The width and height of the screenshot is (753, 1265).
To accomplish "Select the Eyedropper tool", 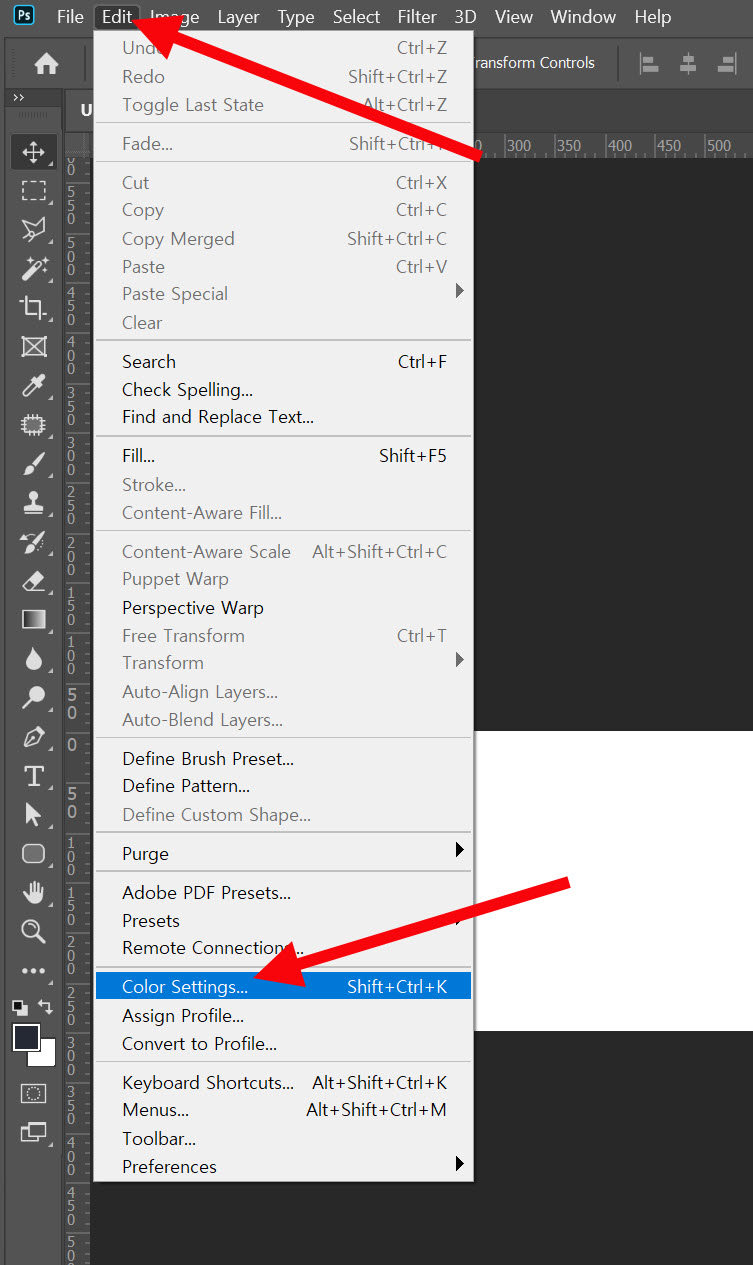I will pos(34,386).
